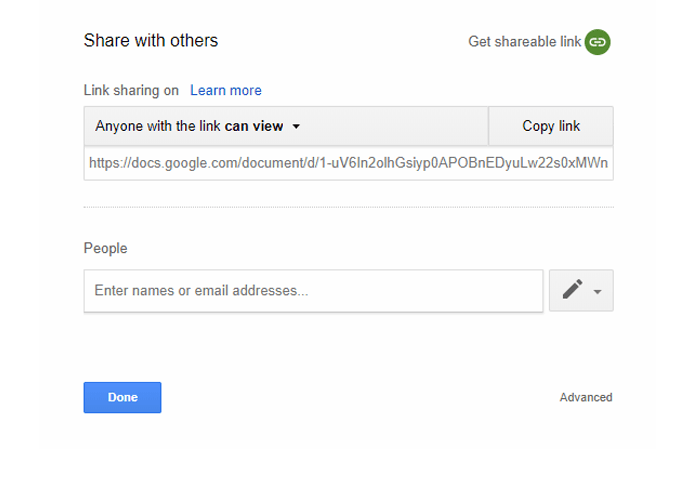This screenshot has width=680, height=480.
Task: Open the Learn more link
Action: click(226, 90)
